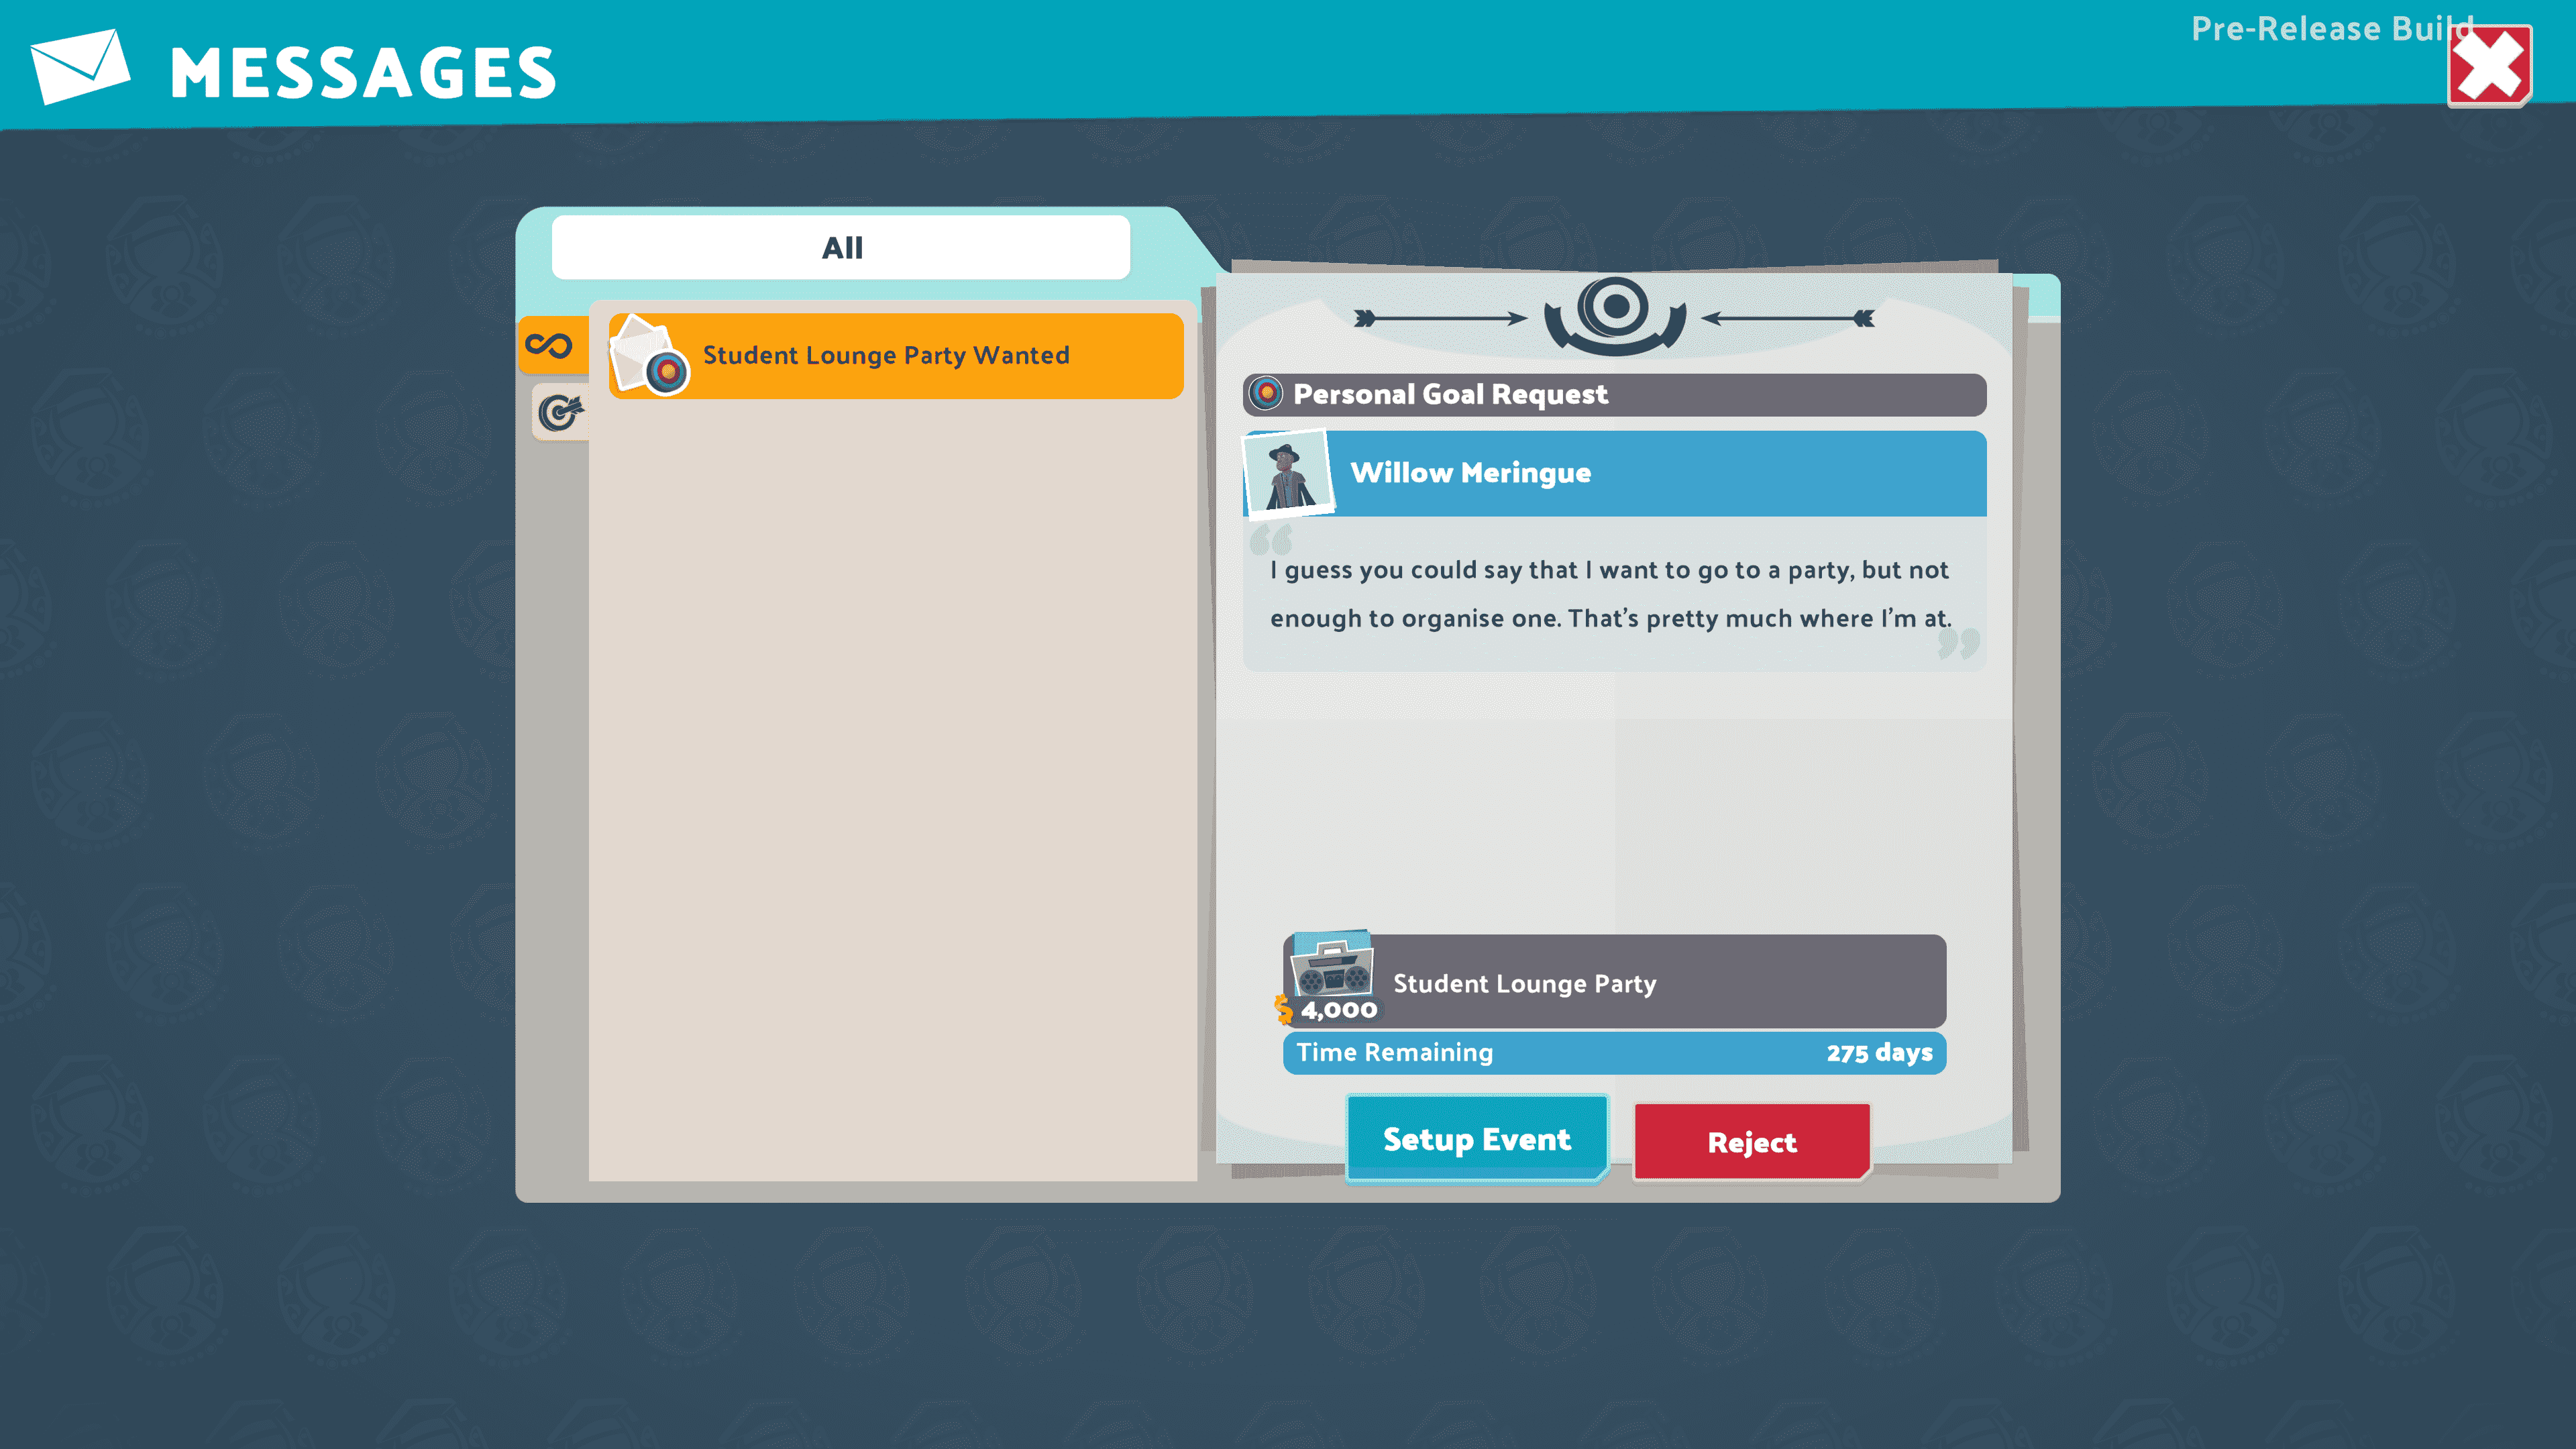2576x1449 pixels.
Task: Select the Setup Event button
Action: [x=1477, y=1138]
